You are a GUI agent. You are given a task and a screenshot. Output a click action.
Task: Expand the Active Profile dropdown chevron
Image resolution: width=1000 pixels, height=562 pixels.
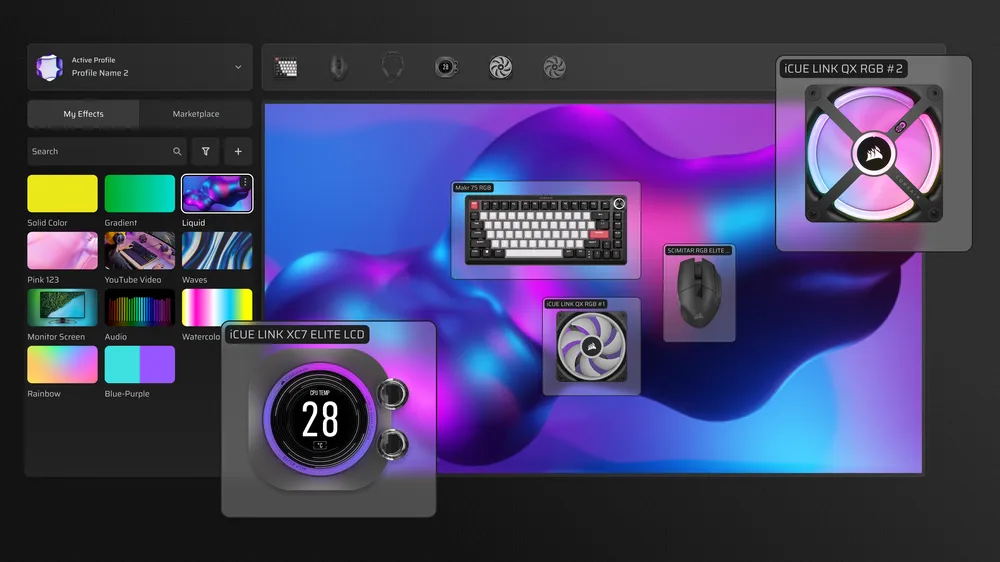click(x=238, y=67)
